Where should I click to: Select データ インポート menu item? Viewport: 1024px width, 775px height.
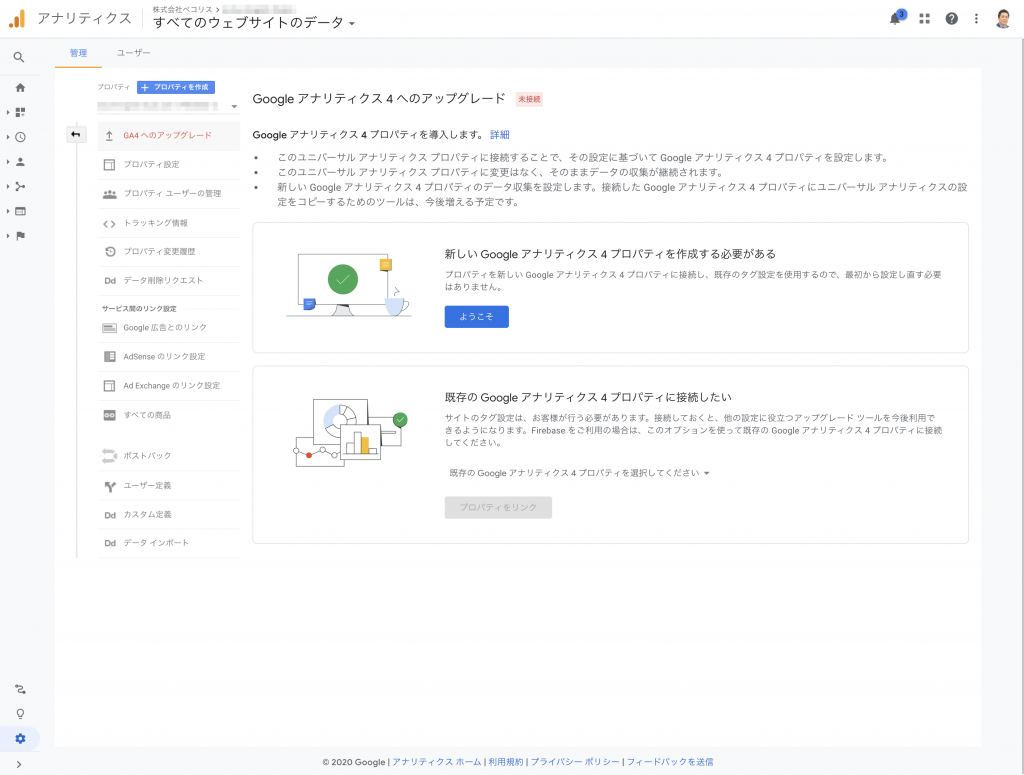169,543
